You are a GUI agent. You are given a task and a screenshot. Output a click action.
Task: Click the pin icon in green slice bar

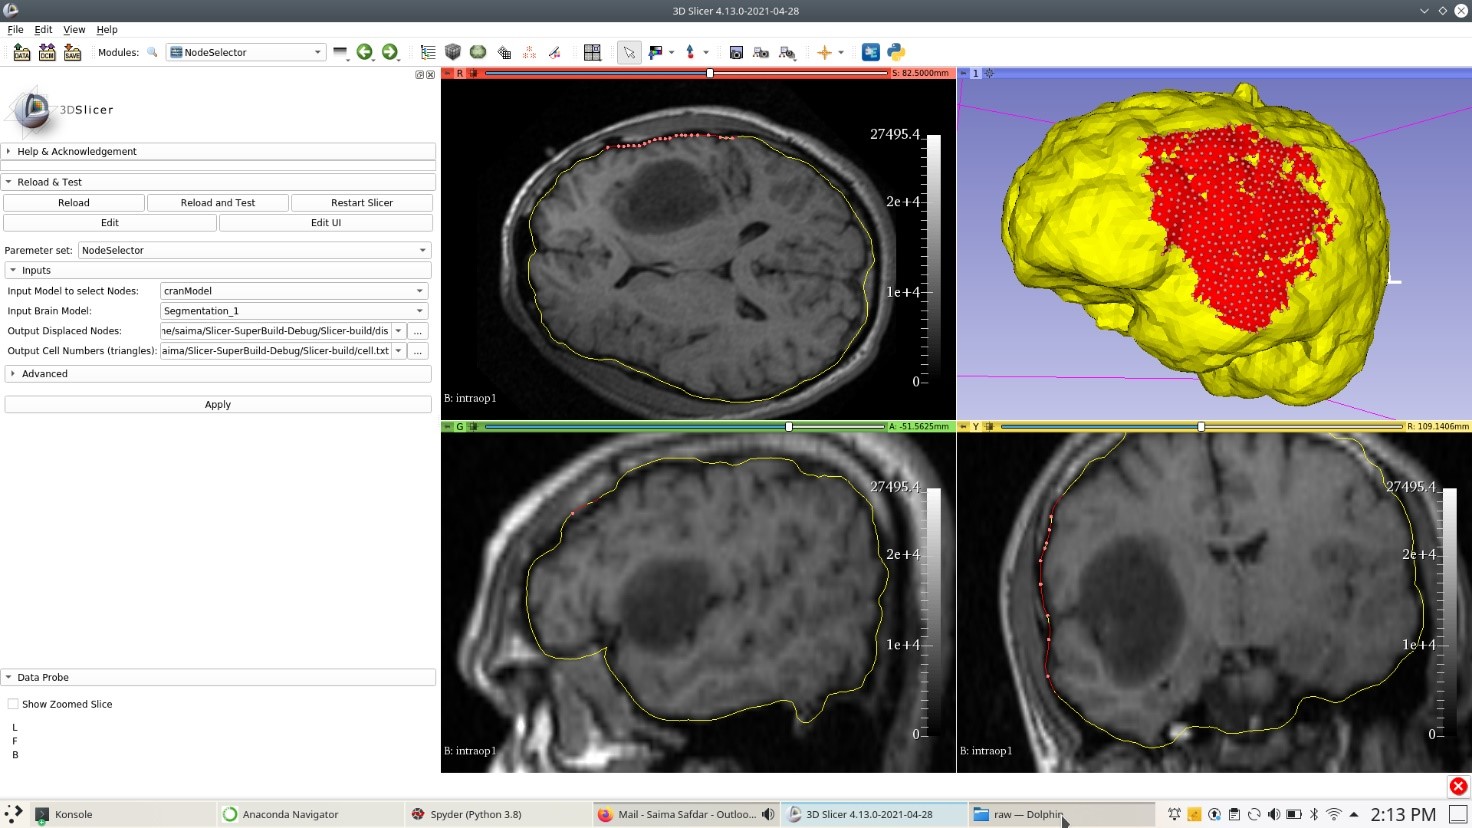point(448,426)
